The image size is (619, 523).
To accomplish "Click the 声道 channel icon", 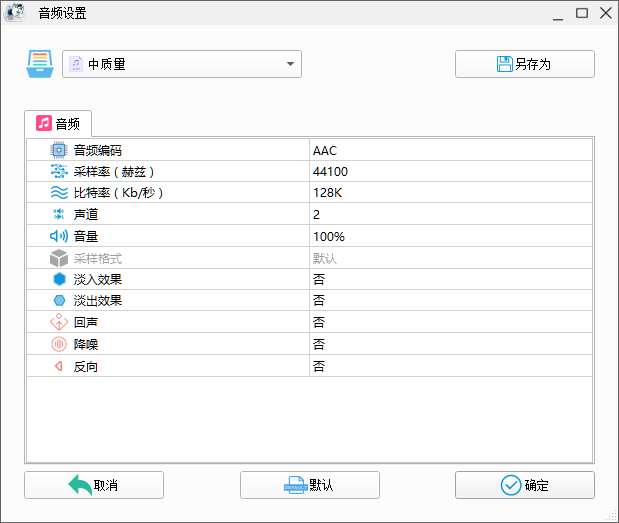I will (59, 214).
